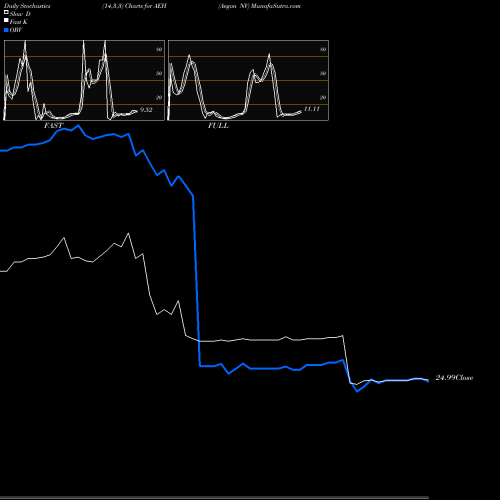The height and width of the screenshot is (500, 500).
Task: Click the '(Aegon NV) MunafaSutra.com' text
Action: 259,6
